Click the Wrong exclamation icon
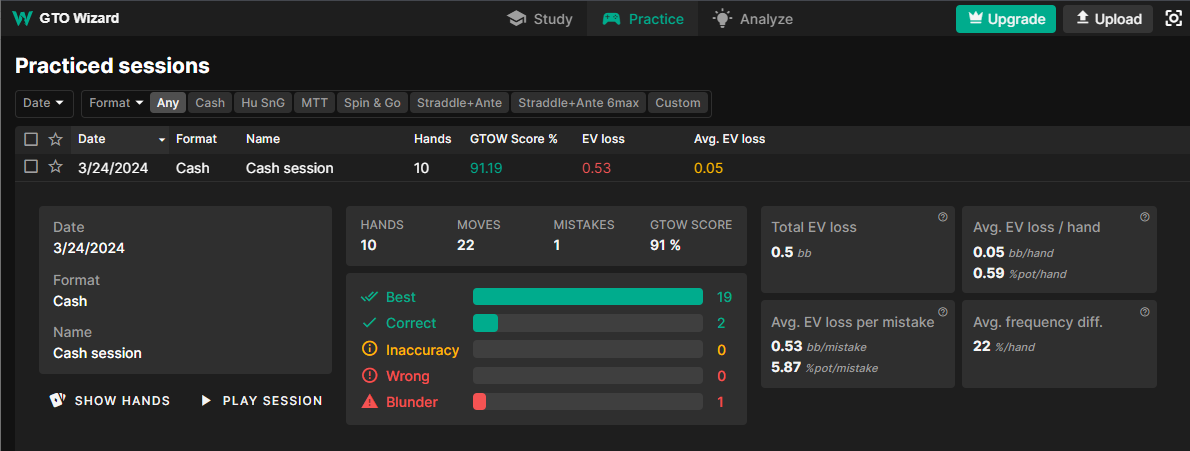 pyautogui.click(x=370, y=376)
